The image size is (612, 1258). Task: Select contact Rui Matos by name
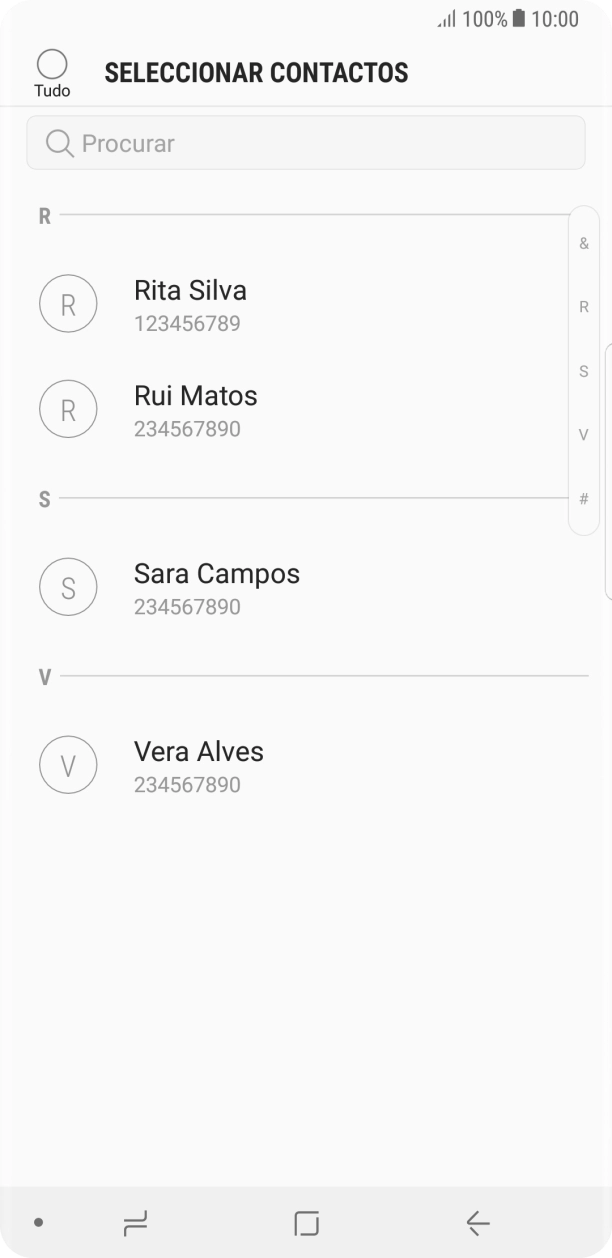pos(196,395)
